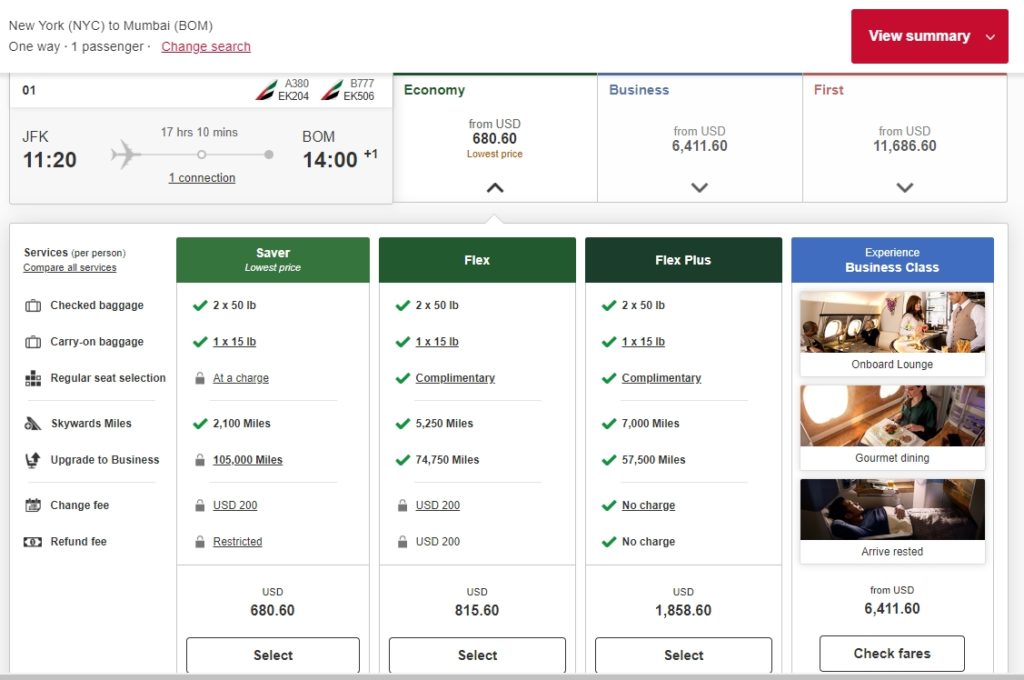The width and height of the screenshot is (1024, 680).
Task: Open the 1 connection details link
Action: coord(202,178)
